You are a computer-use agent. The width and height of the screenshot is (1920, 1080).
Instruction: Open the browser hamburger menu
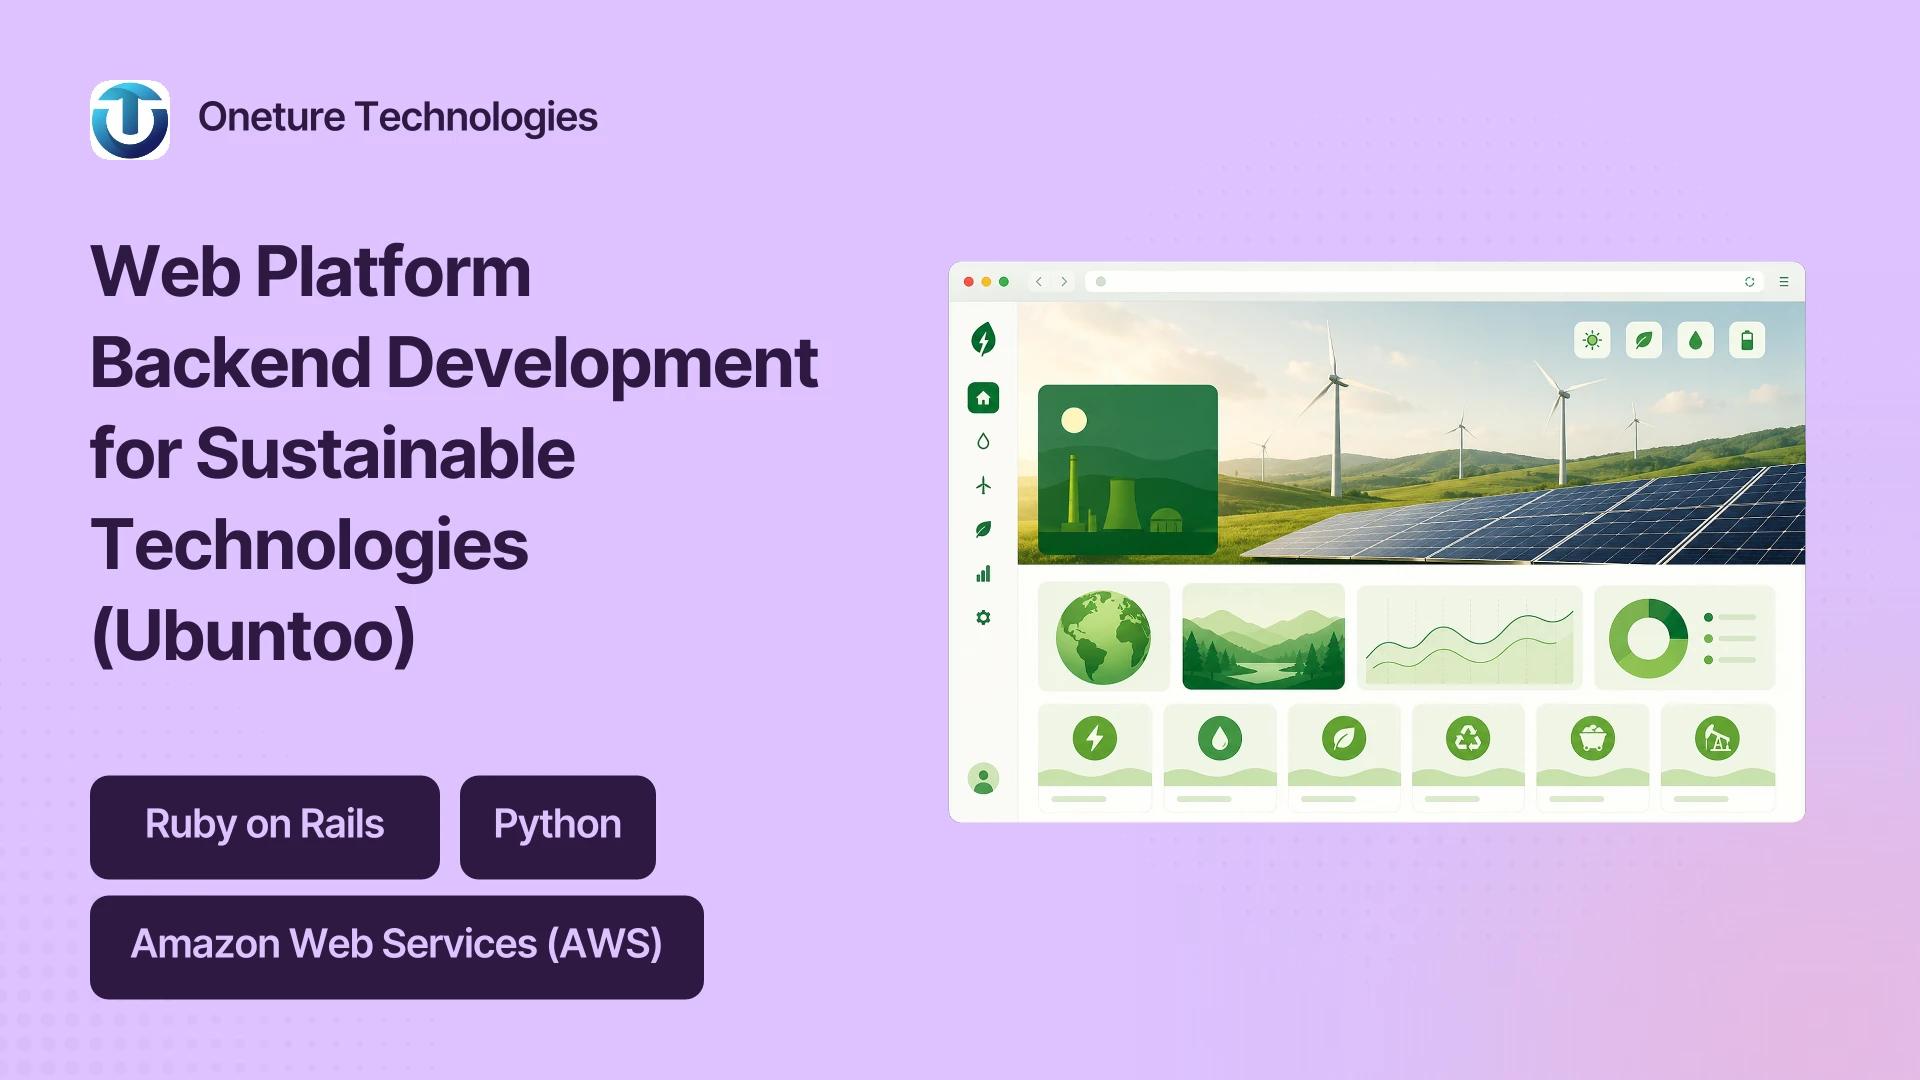pyautogui.click(x=1784, y=282)
